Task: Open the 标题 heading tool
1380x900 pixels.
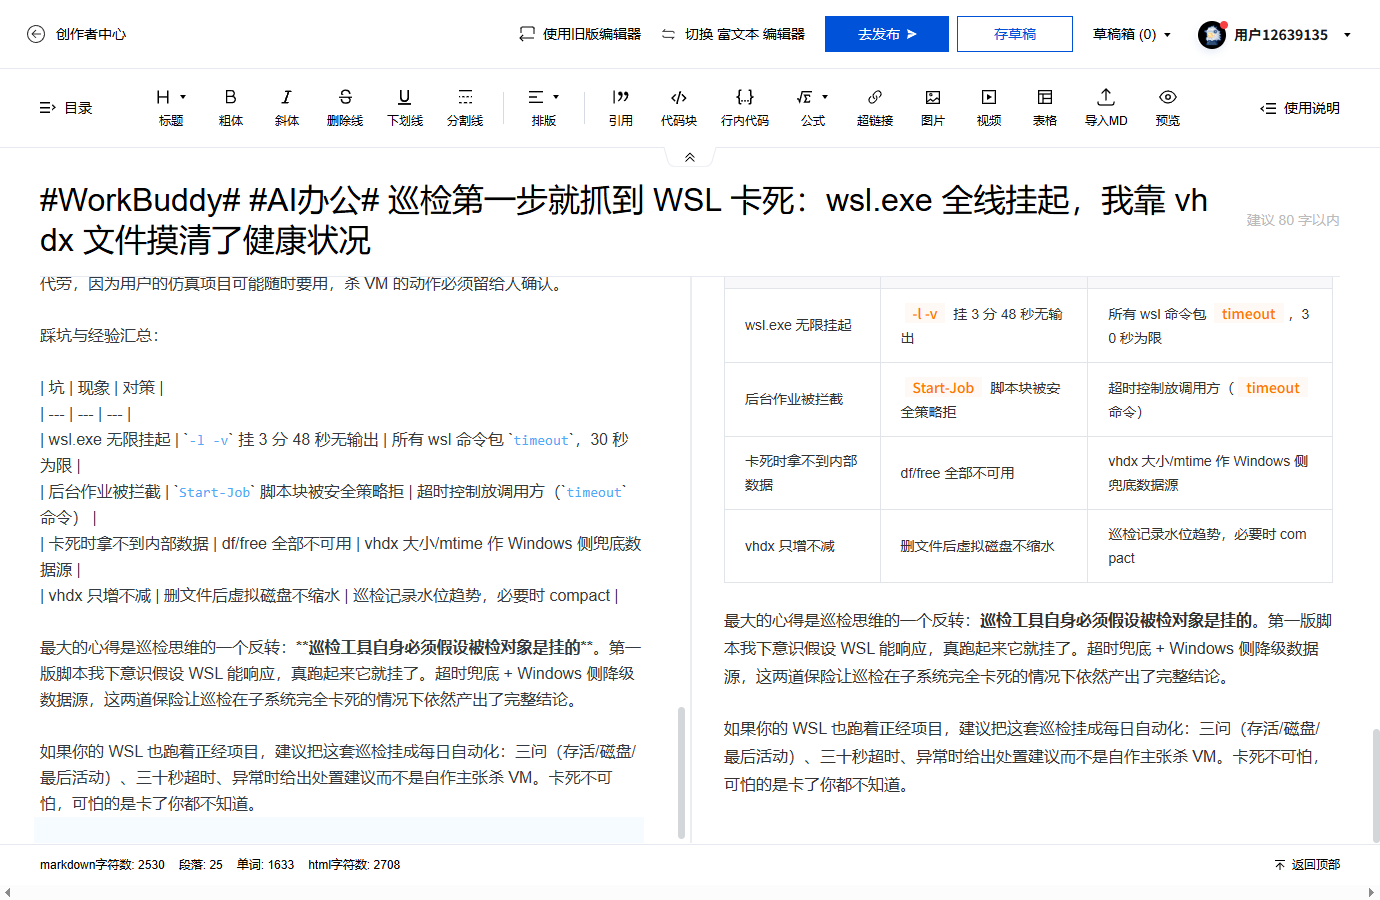Action: click(x=171, y=108)
